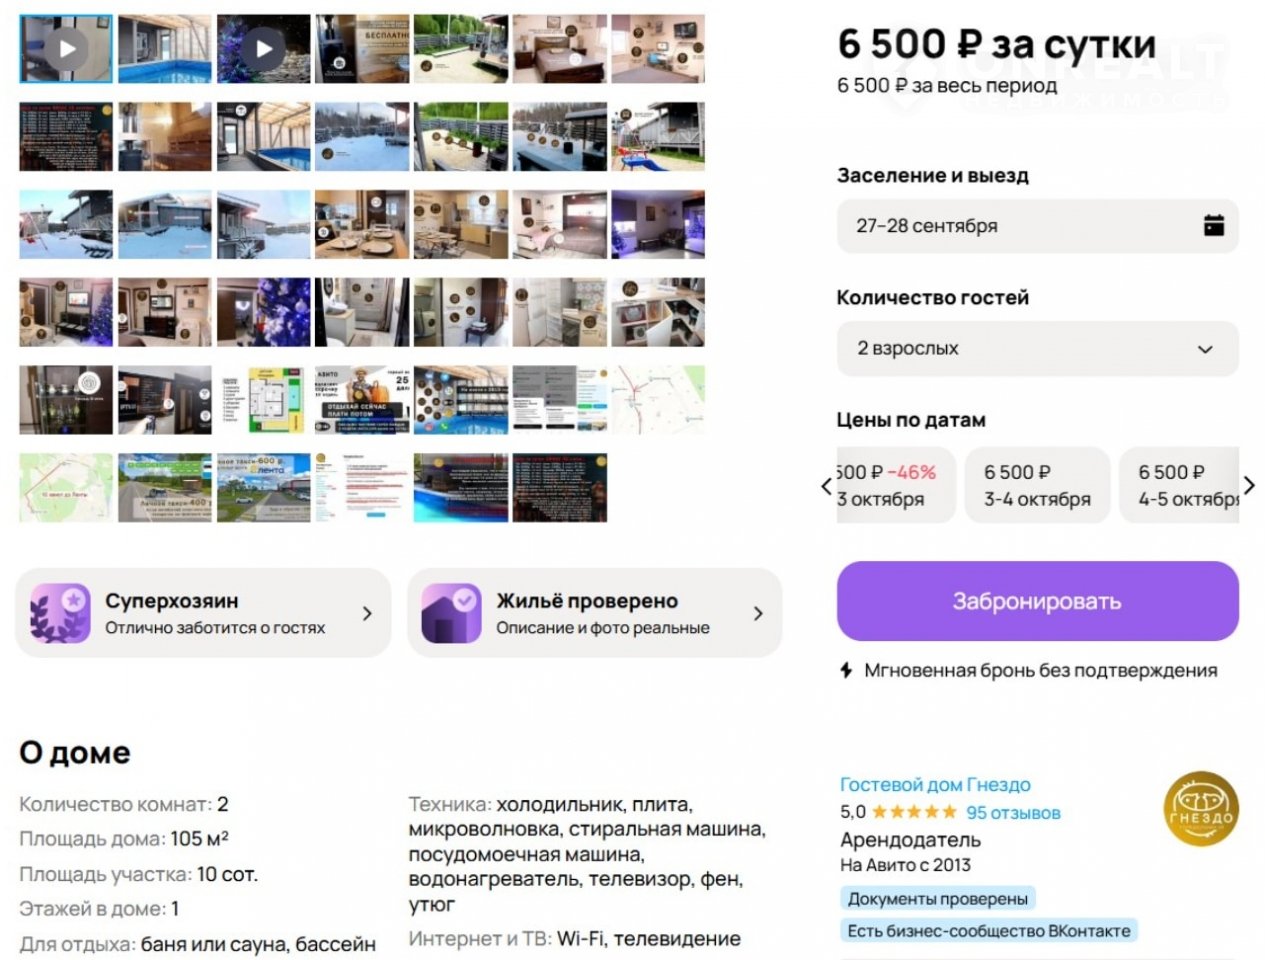Click the 27–28 сентября date field
Viewport: 1265px width, 960px height.
point(1020,225)
